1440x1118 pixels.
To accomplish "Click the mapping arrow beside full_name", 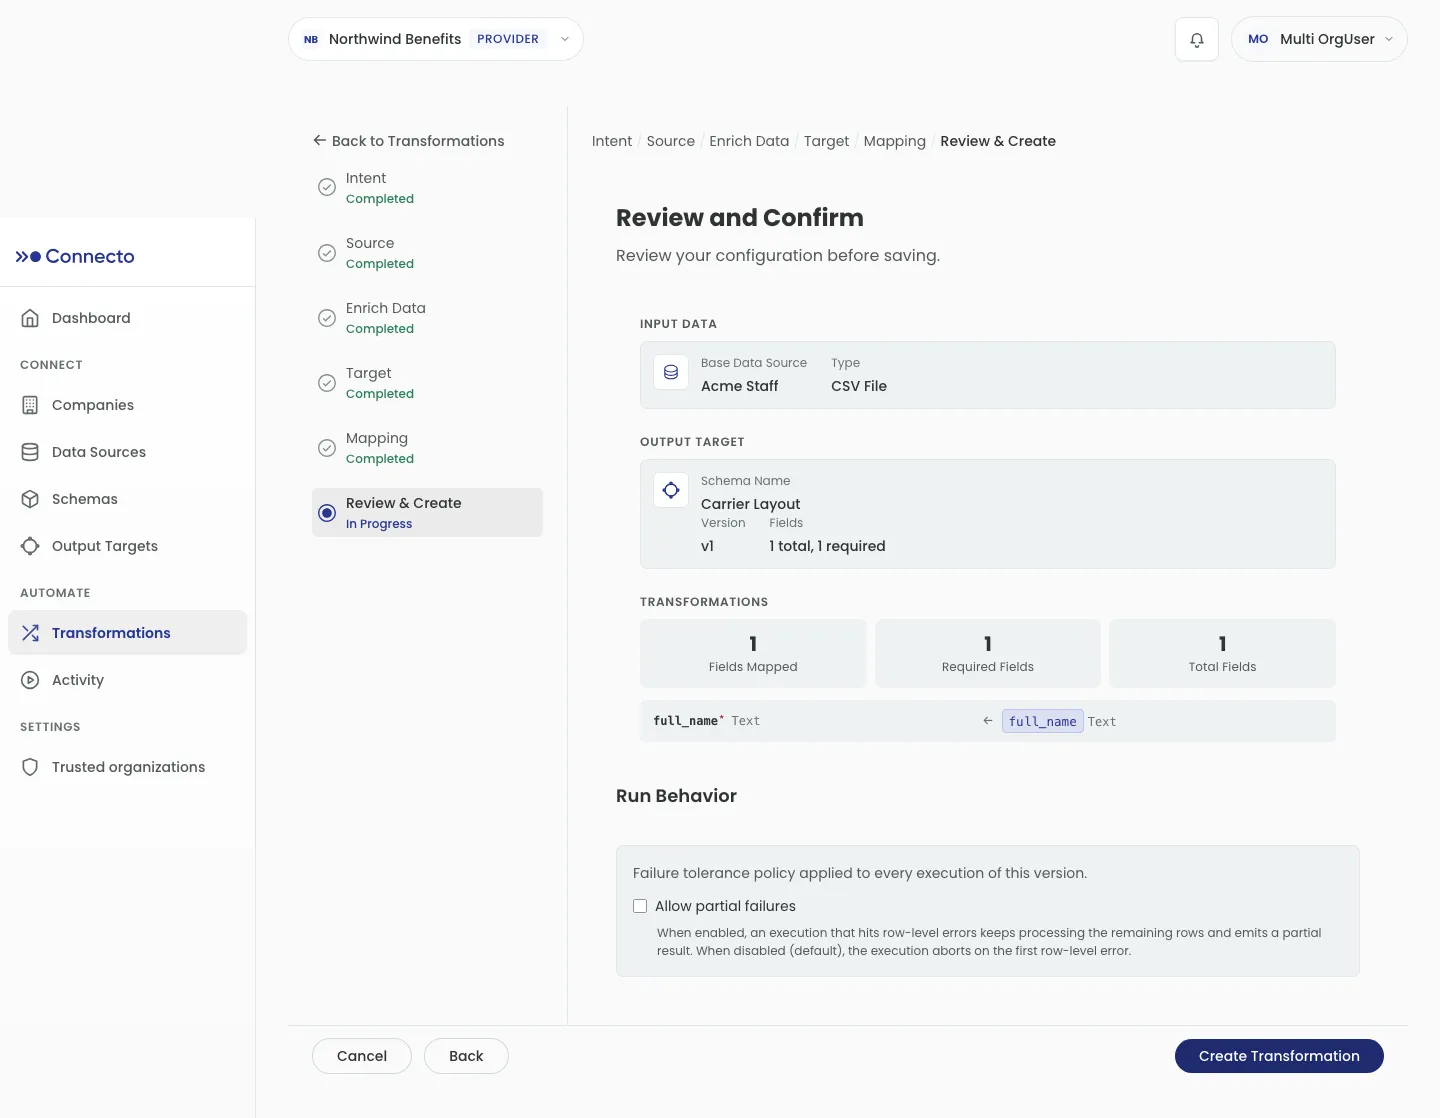I will [988, 721].
